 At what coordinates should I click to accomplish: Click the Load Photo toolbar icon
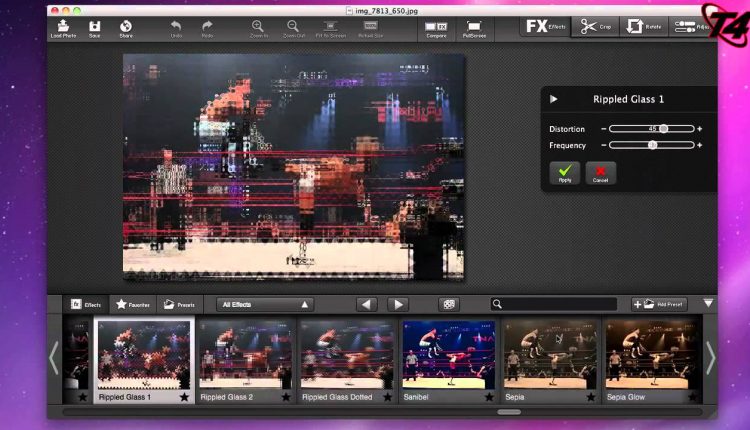click(x=63, y=29)
